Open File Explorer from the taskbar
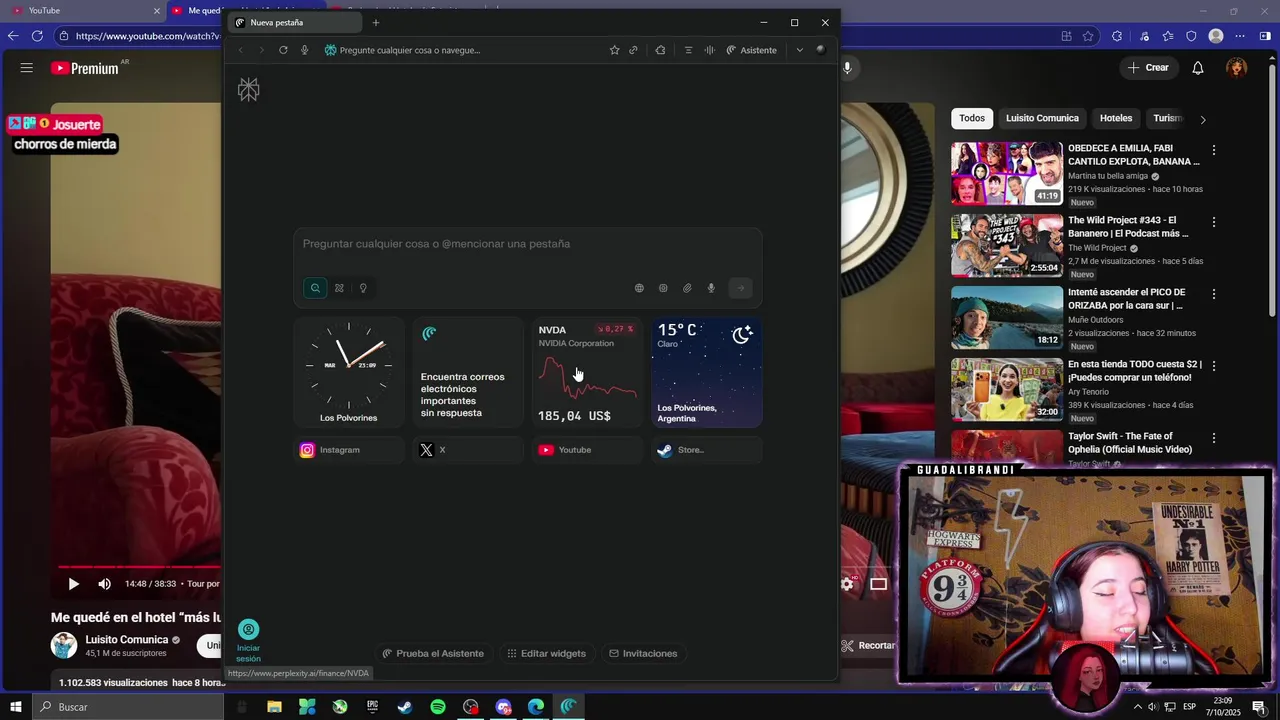The image size is (1280, 720). click(x=274, y=707)
